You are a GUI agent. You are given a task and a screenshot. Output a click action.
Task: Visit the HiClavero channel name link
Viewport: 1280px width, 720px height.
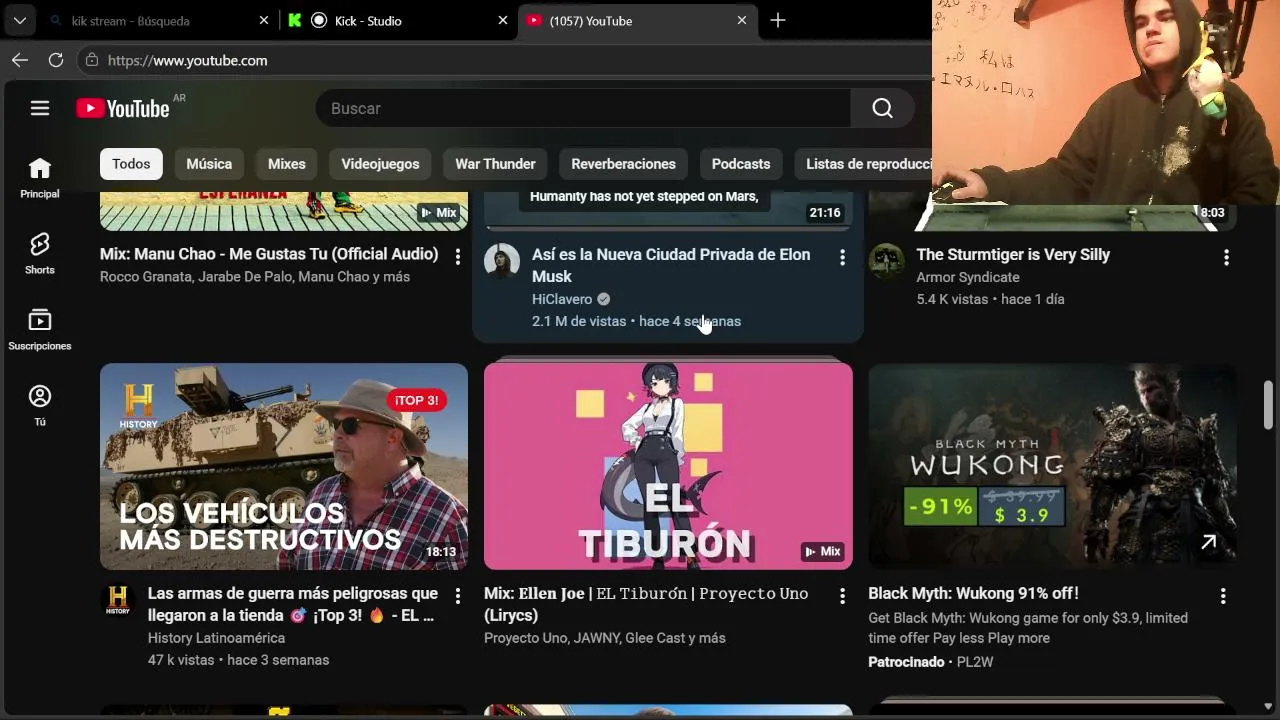point(562,299)
